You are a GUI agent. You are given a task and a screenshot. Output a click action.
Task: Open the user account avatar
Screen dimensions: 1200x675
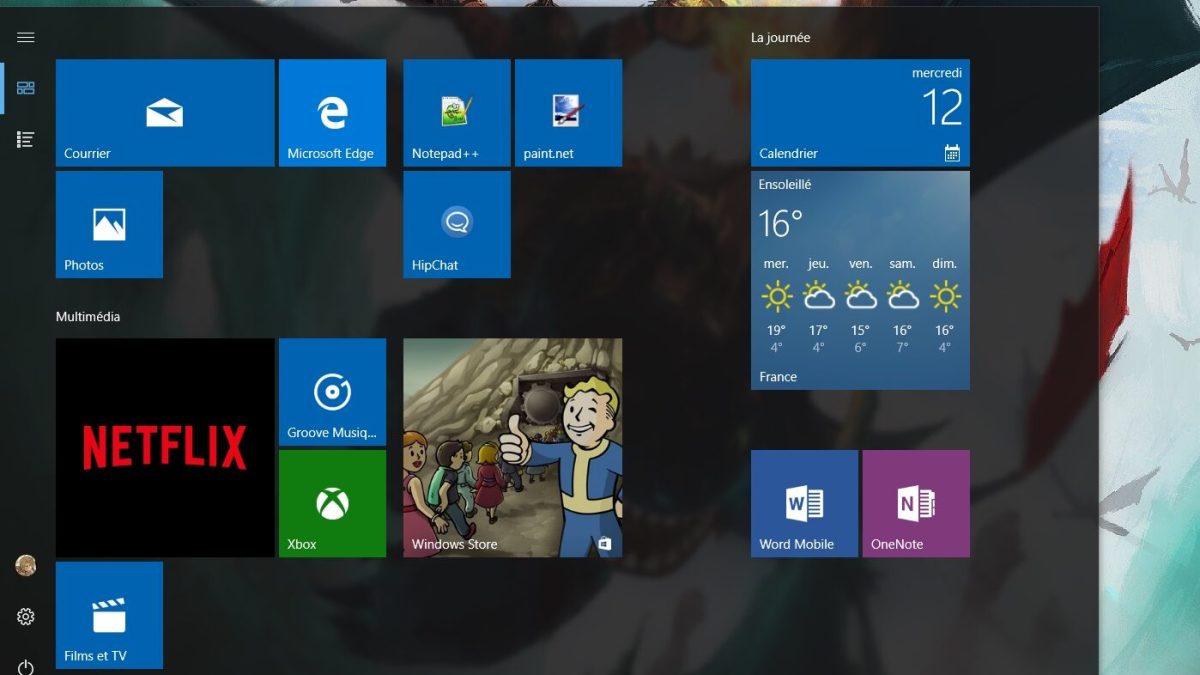coord(26,566)
